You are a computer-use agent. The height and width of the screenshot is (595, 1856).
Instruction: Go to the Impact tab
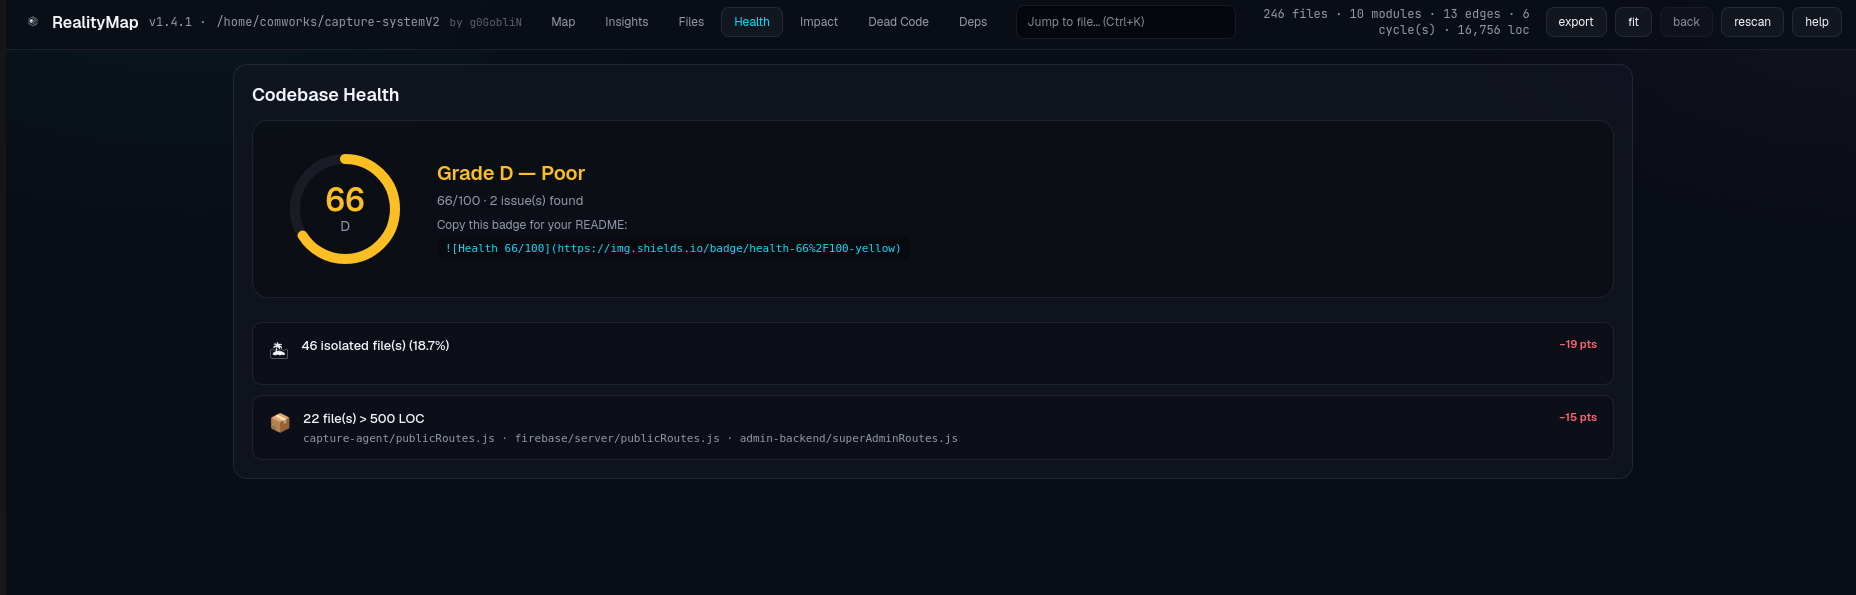[819, 22]
